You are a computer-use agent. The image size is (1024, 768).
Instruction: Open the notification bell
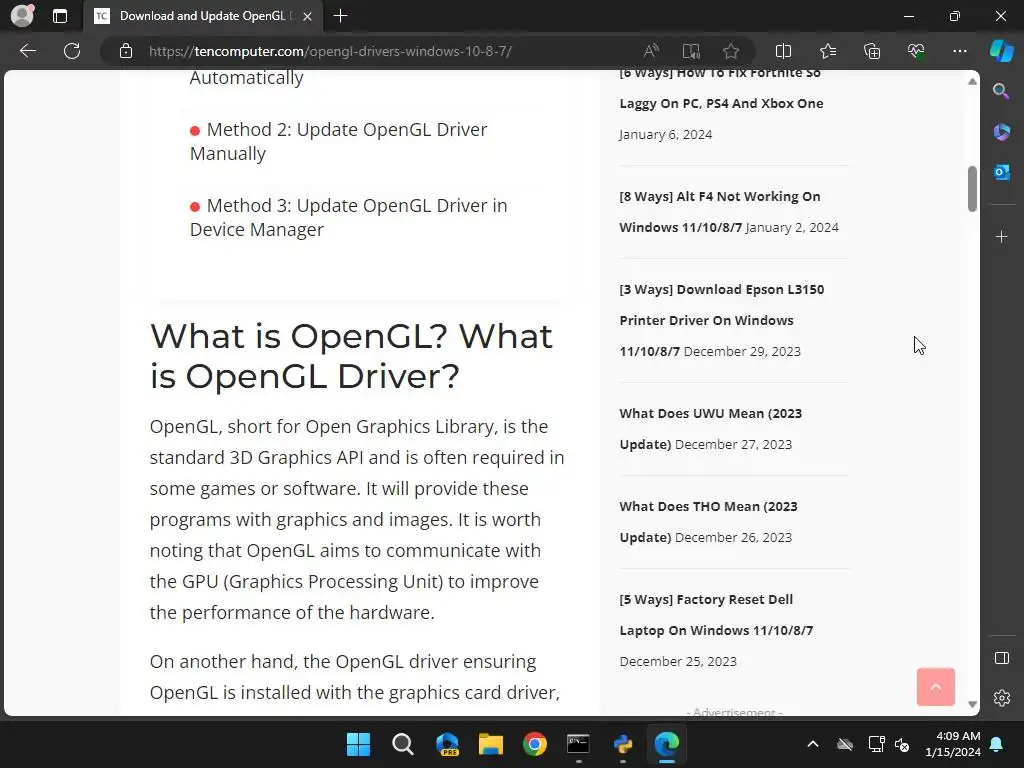click(997, 744)
